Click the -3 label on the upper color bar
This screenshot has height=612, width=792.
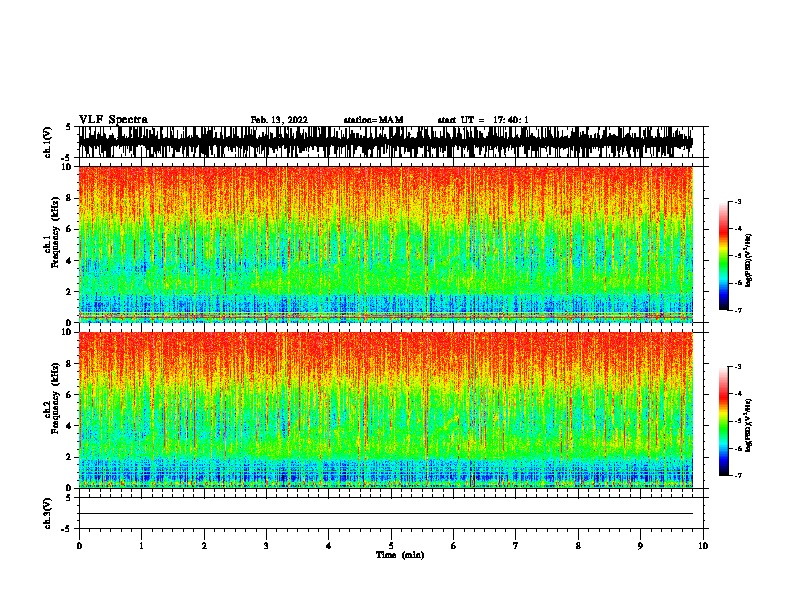(738, 202)
